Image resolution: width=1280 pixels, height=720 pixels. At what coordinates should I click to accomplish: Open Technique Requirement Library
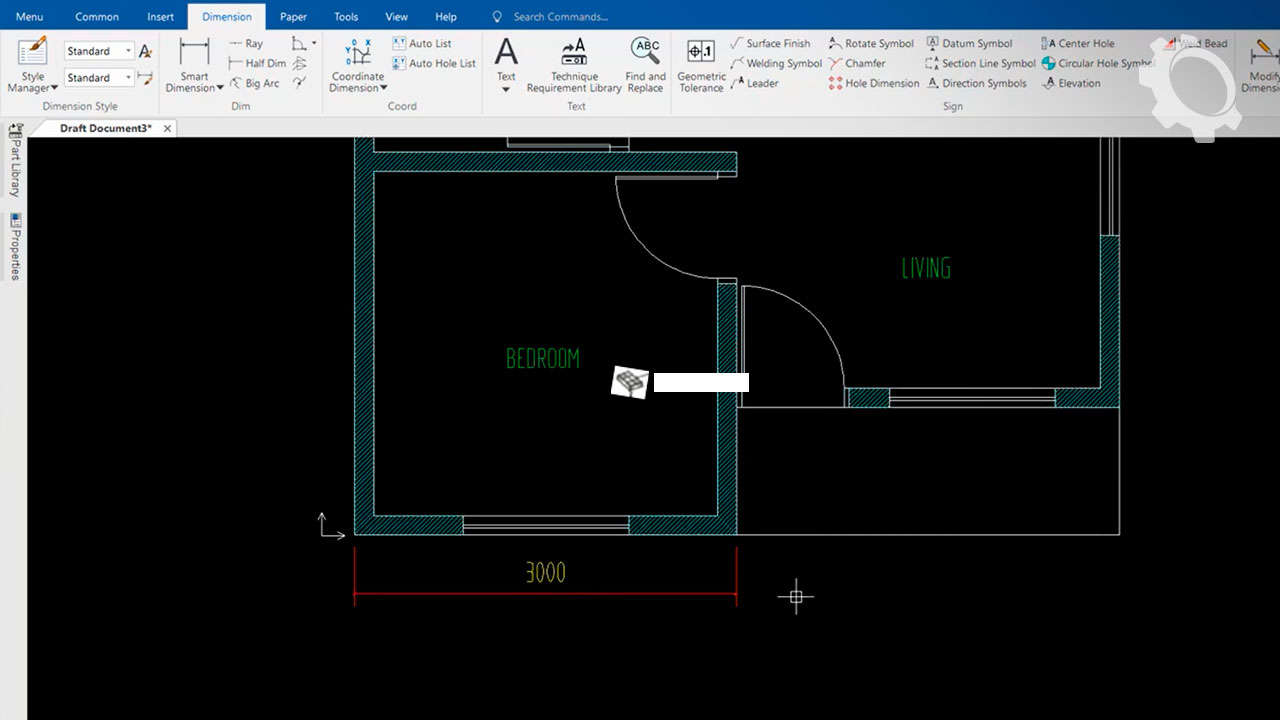[x=574, y=64]
